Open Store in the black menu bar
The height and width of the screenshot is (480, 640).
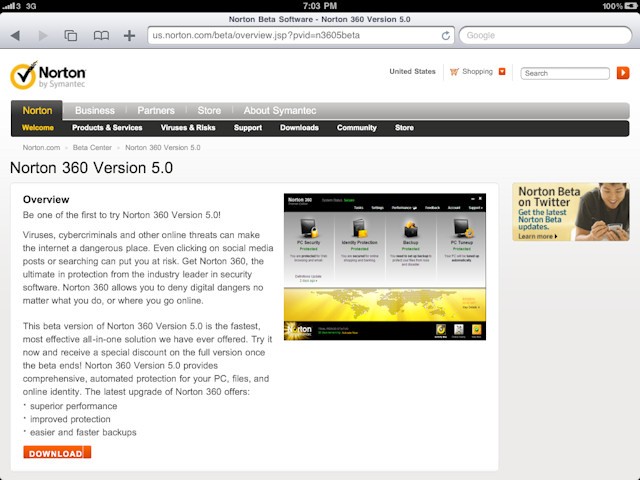[x=404, y=128]
